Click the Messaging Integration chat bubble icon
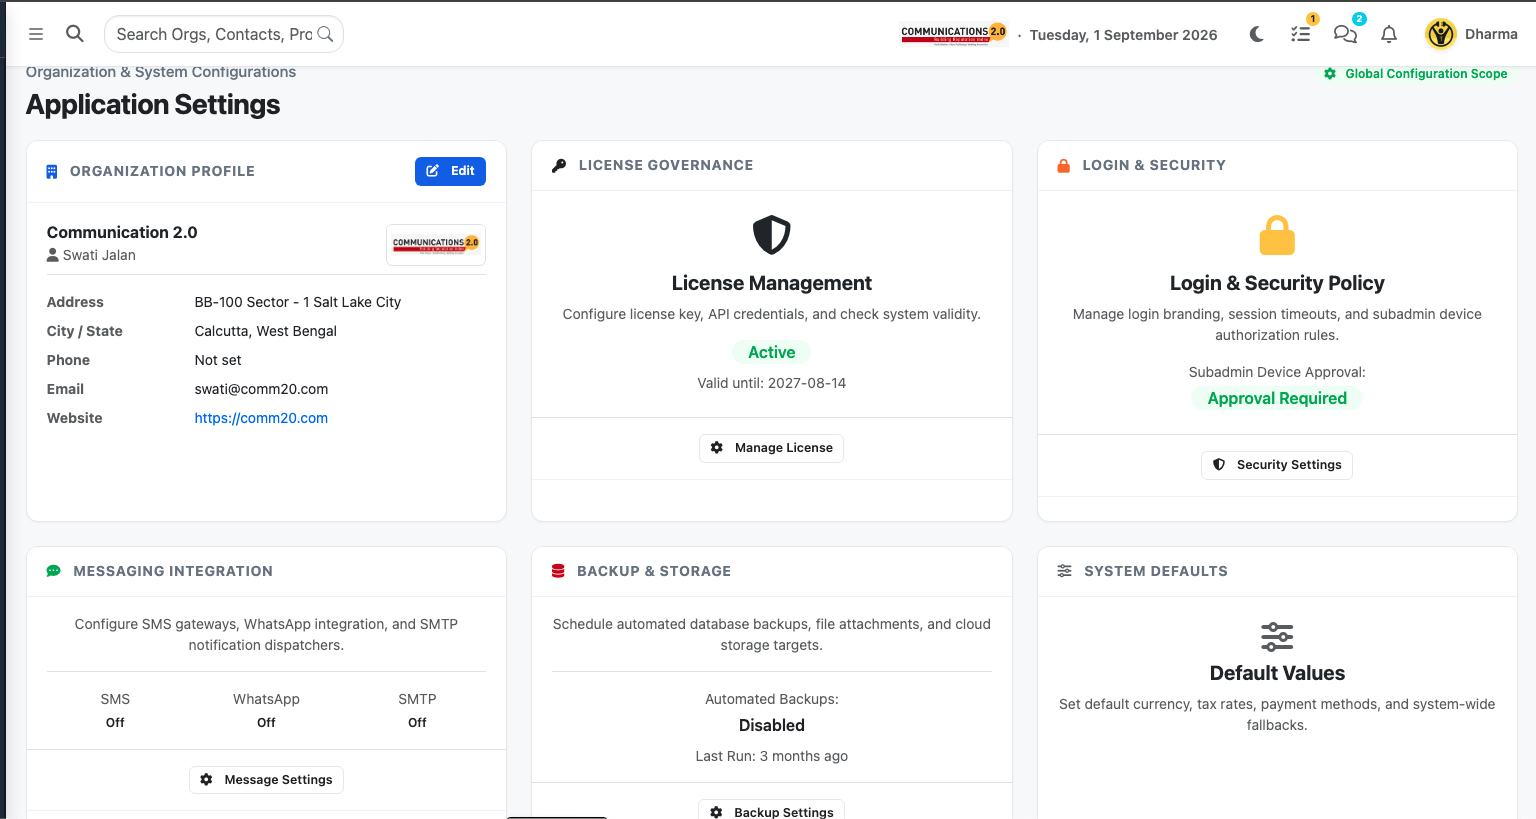The height and width of the screenshot is (819, 1536). 54,571
